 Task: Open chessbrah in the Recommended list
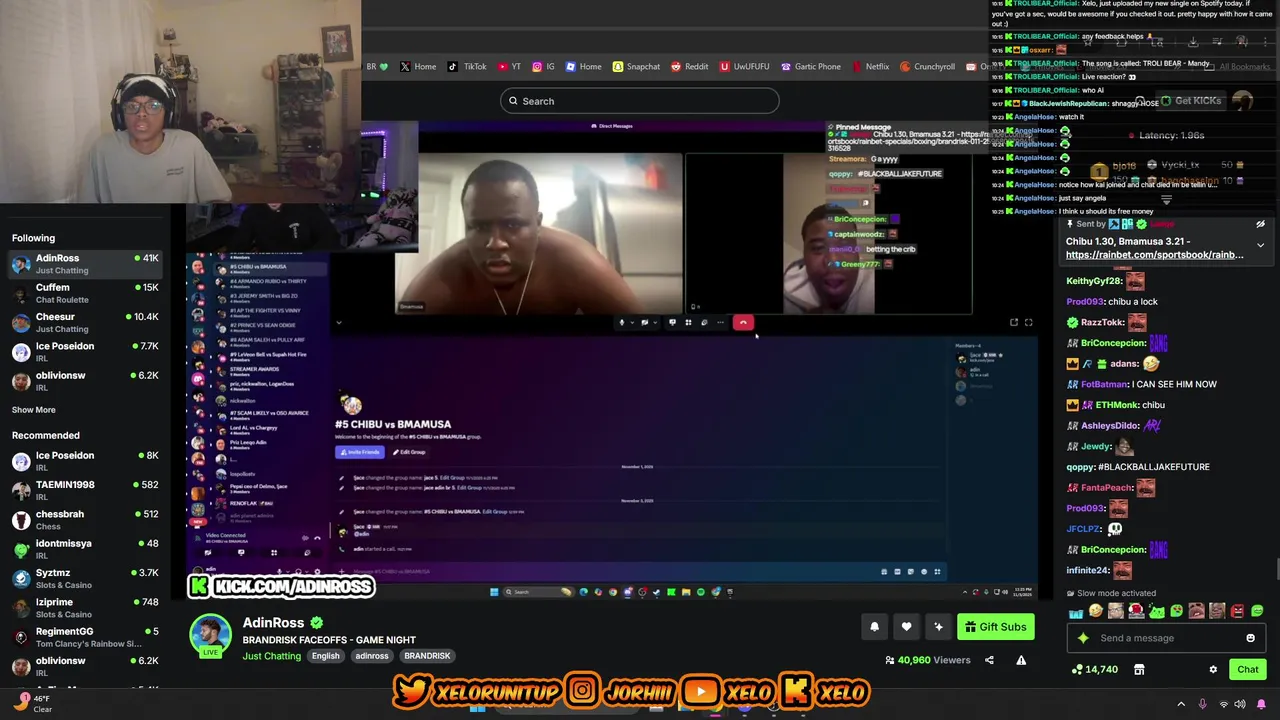(x=85, y=520)
